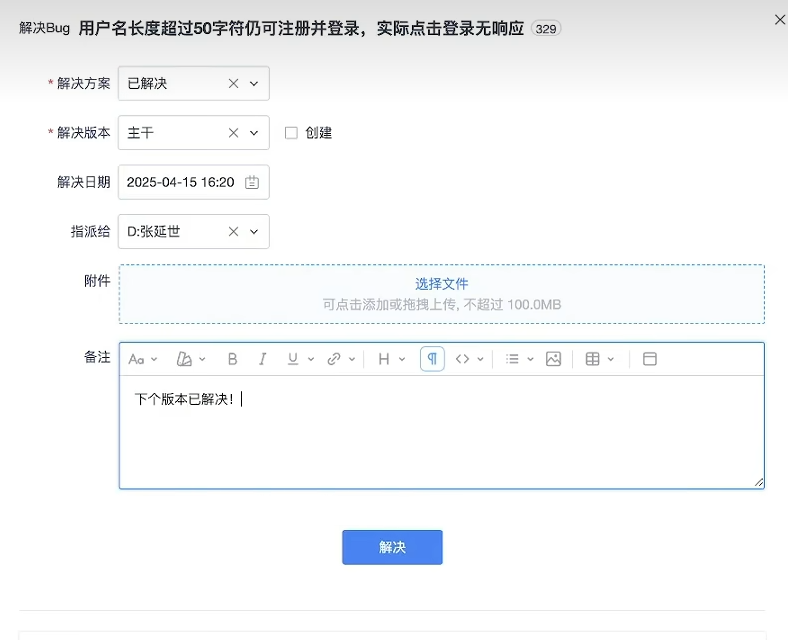Image resolution: width=788 pixels, height=640 pixels.
Task: Click the bug ID 329 badge
Action: pos(546,29)
